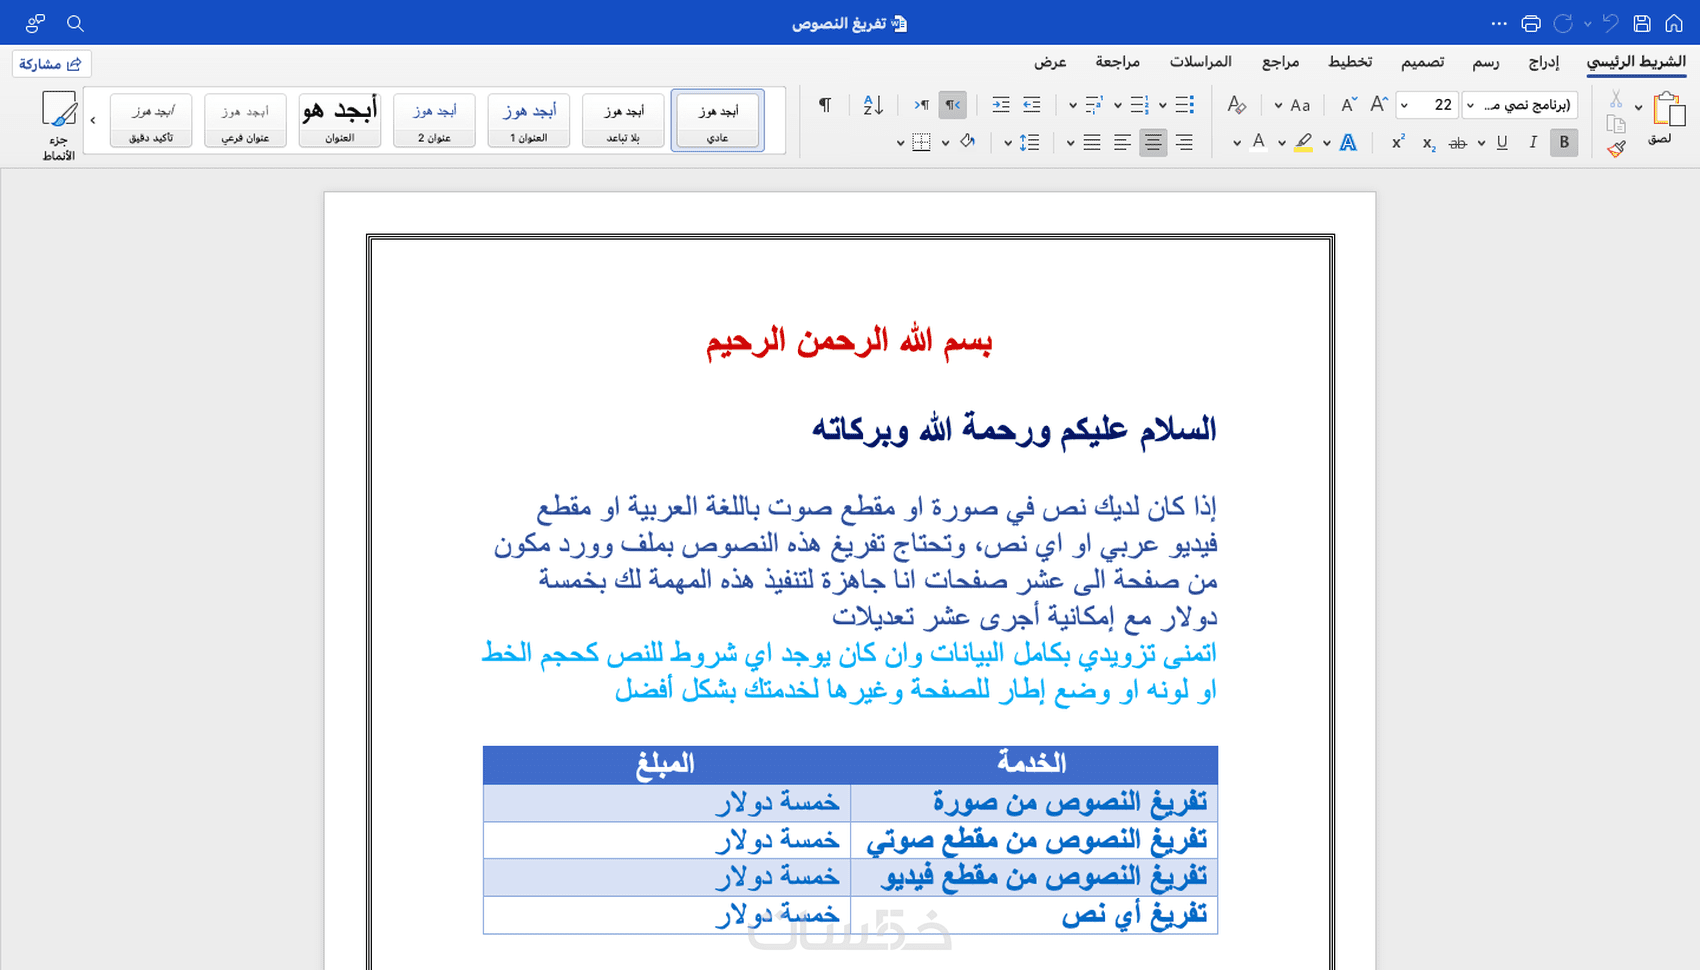Apply the عنوان فرعي (Subtitle) style
This screenshot has width=1700, height=970.
click(245, 120)
